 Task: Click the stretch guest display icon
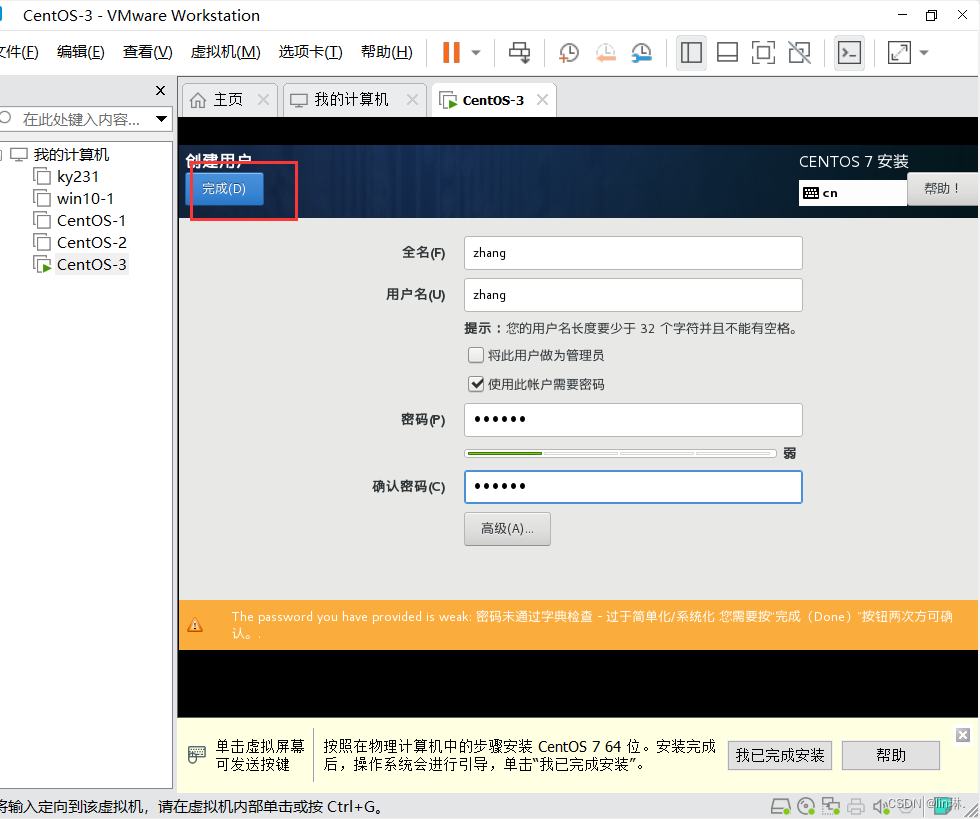pyautogui.click(x=899, y=53)
